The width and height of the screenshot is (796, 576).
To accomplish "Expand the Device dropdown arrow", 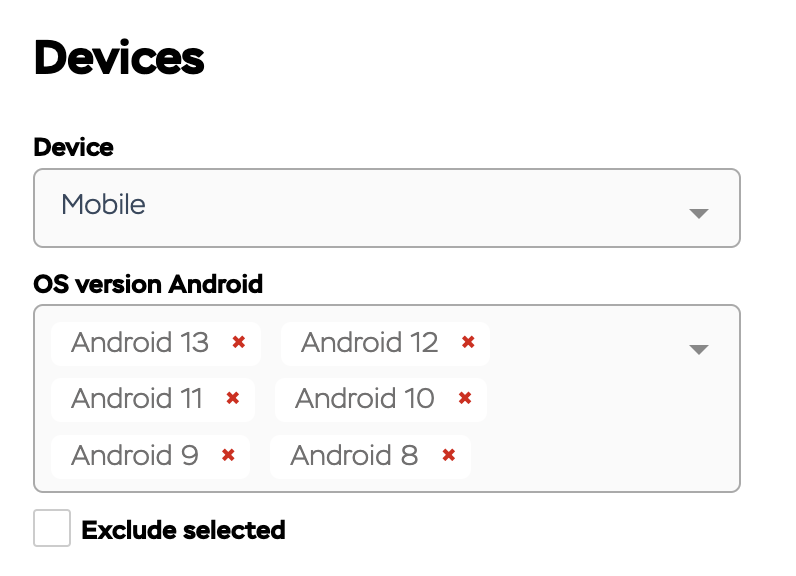I will [x=699, y=213].
